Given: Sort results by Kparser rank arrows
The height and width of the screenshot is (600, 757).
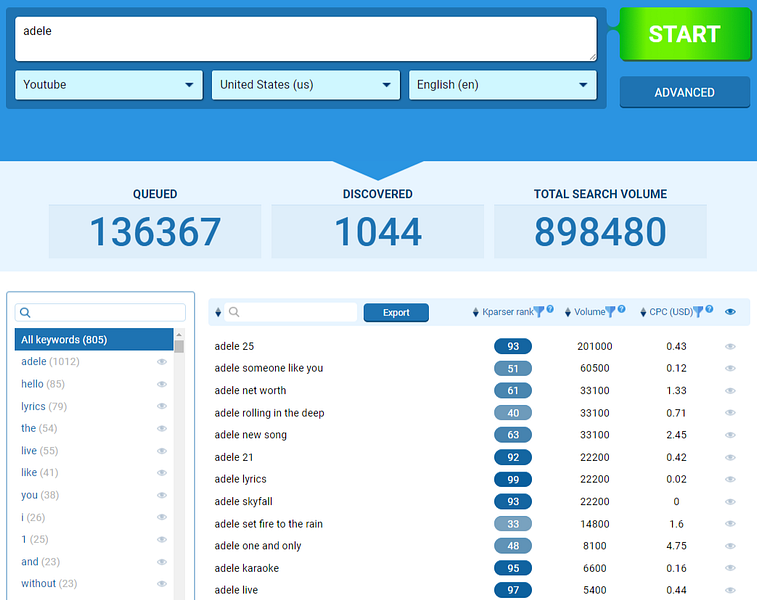Looking at the screenshot, I should (x=476, y=312).
